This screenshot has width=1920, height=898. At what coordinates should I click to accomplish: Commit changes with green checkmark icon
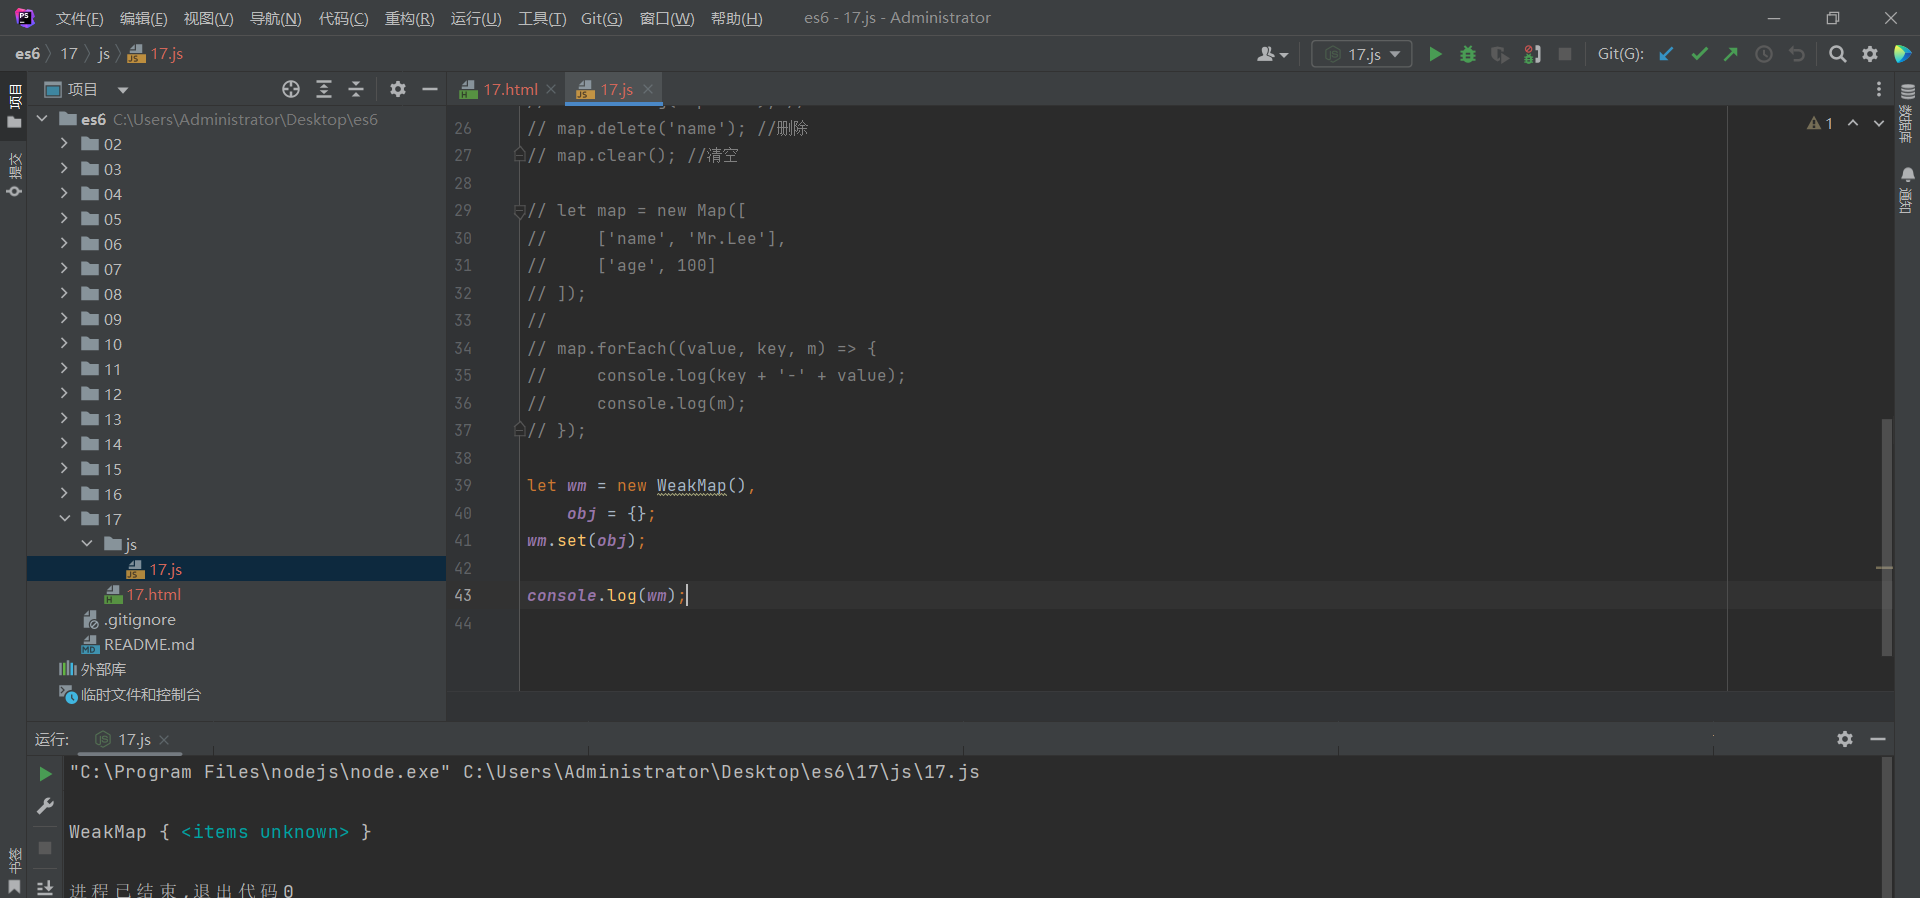pyautogui.click(x=1699, y=54)
